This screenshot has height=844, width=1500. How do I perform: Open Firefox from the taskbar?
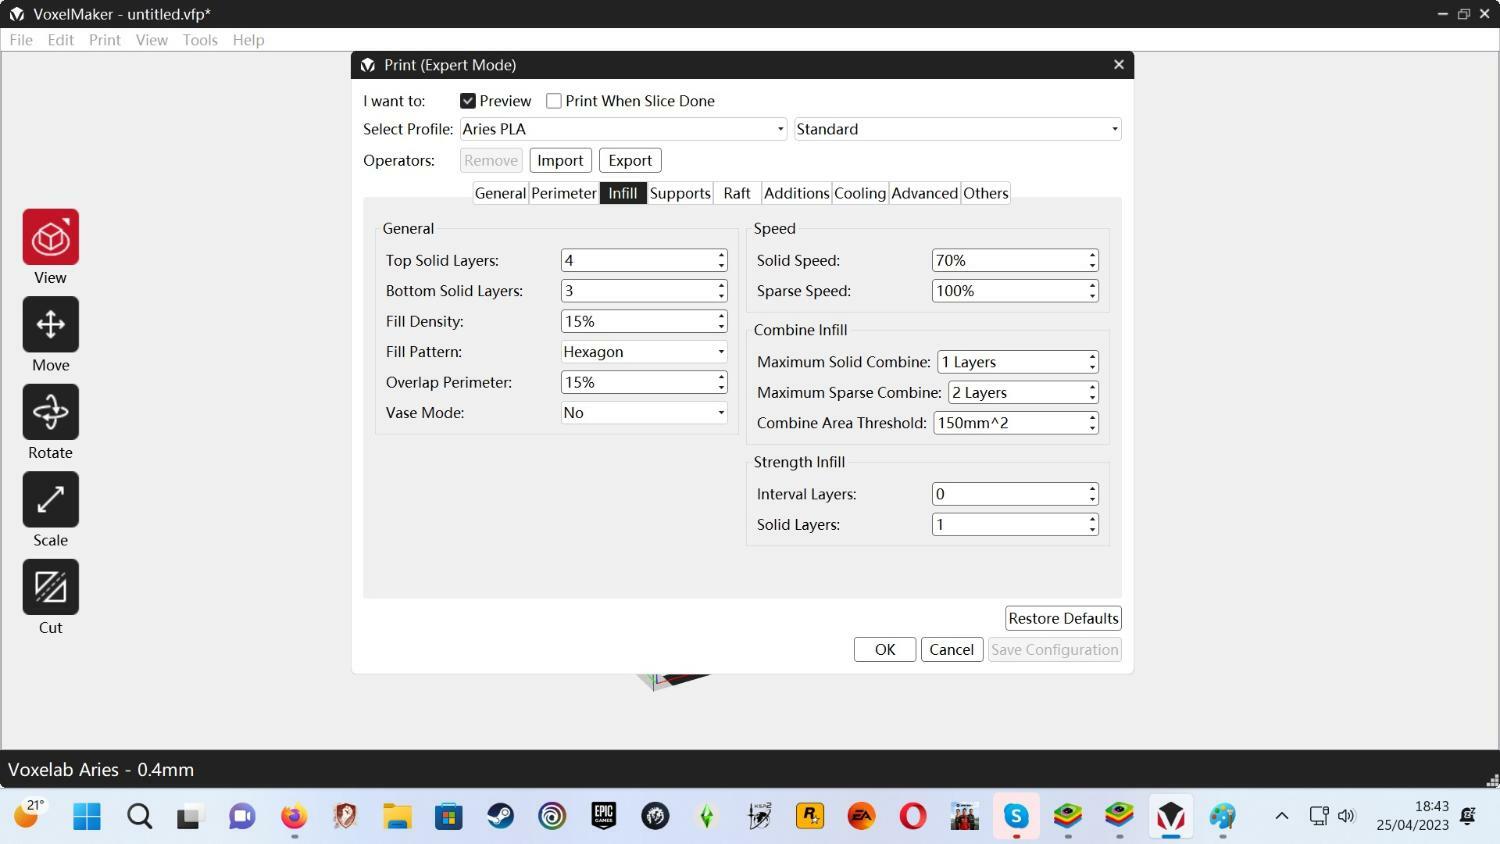pyautogui.click(x=294, y=817)
